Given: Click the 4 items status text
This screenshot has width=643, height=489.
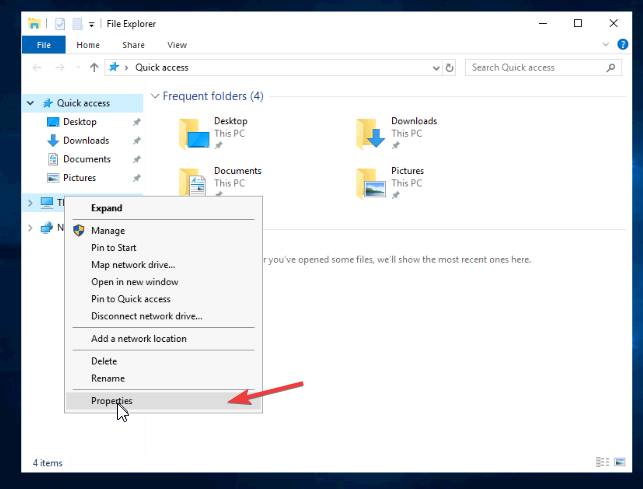Looking at the screenshot, I should 48,463.
